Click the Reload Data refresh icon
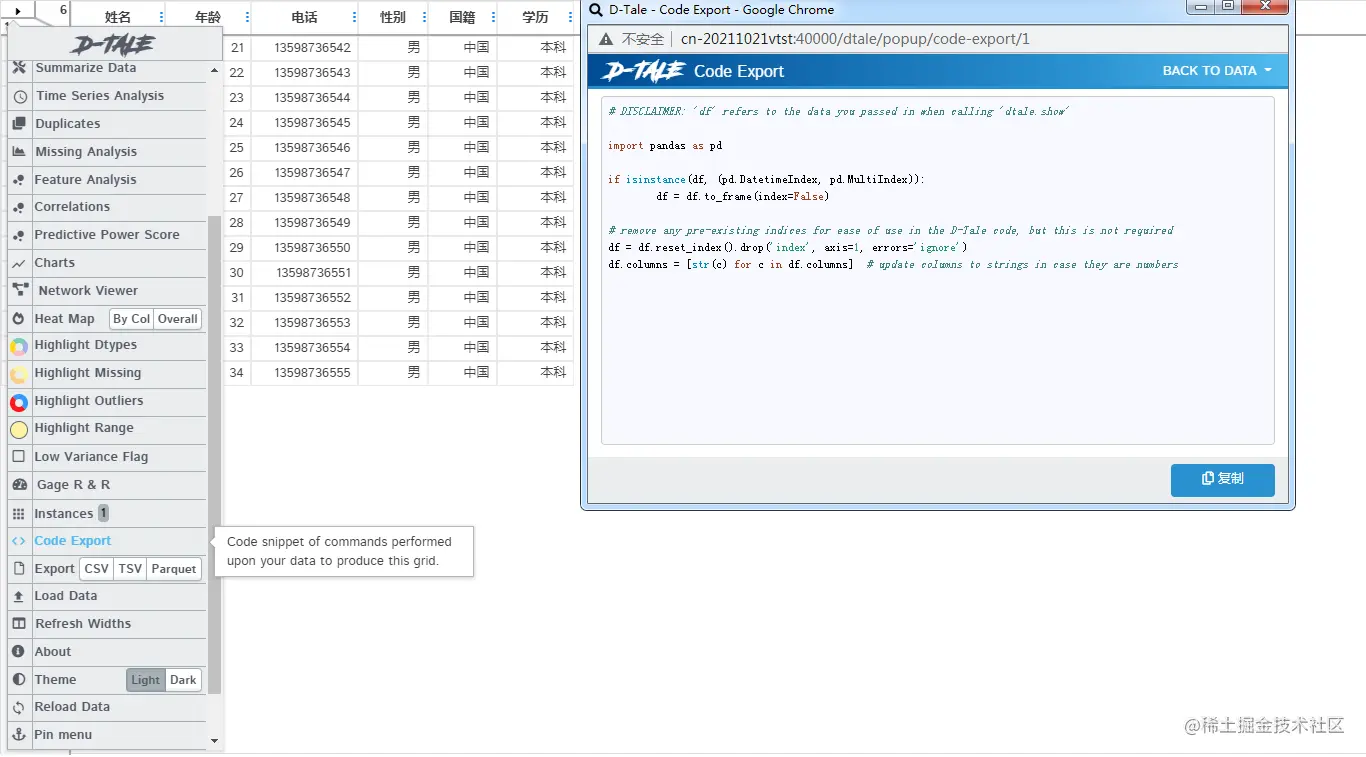Viewport: 1366px width, 757px height. [18, 707]
